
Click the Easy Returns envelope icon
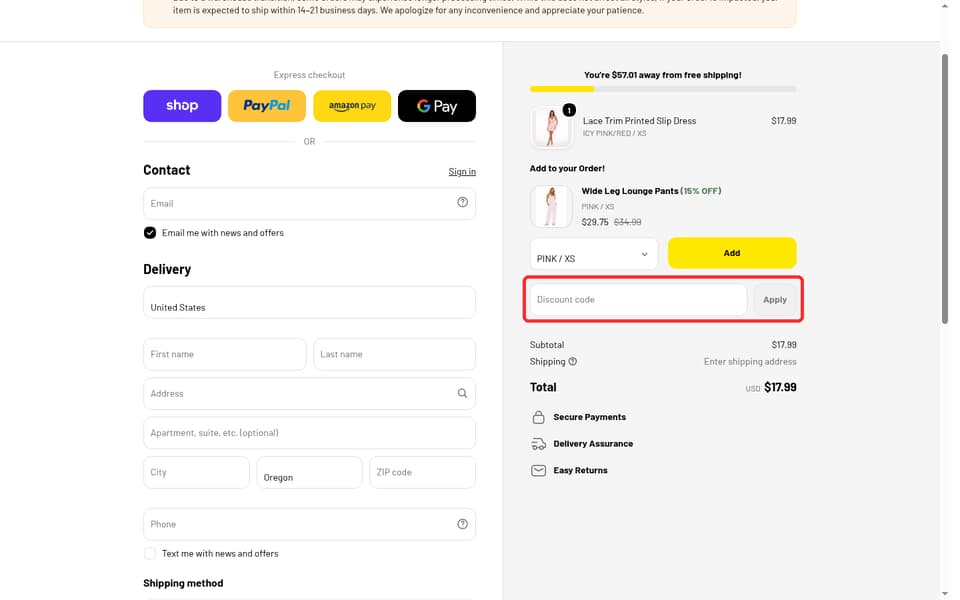[538, 470]
